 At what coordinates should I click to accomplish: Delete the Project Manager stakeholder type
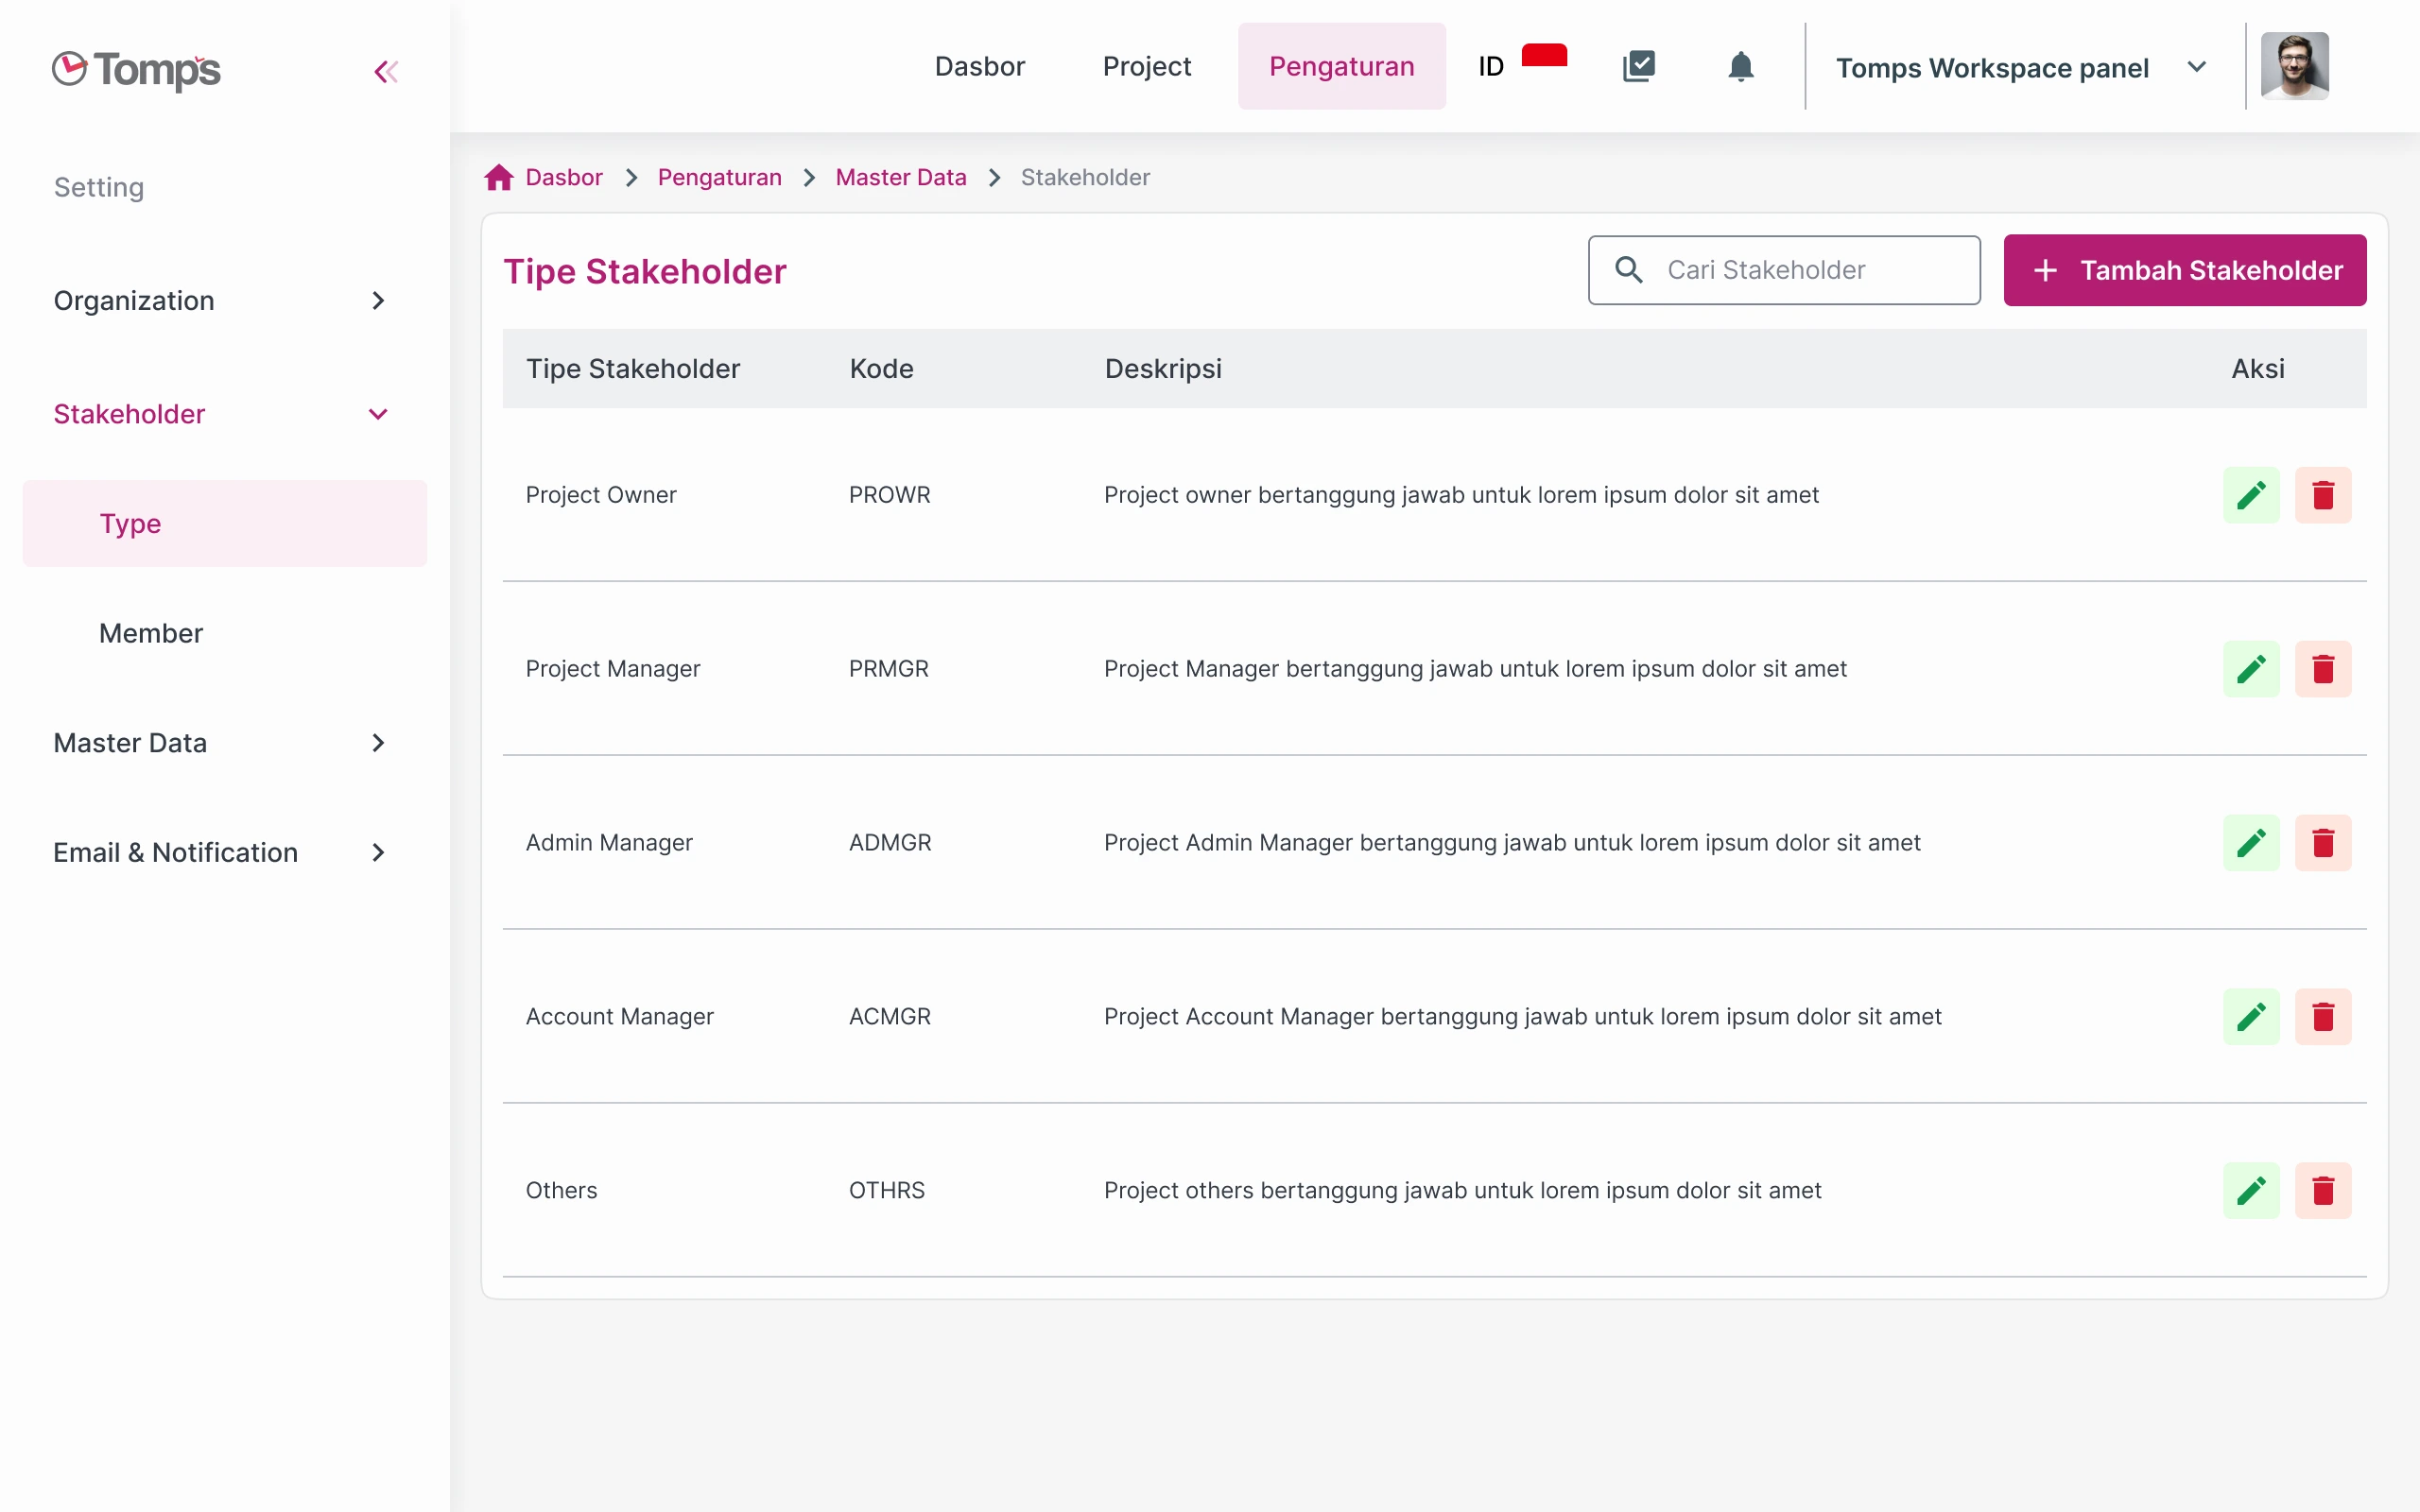coord(2324,668)
